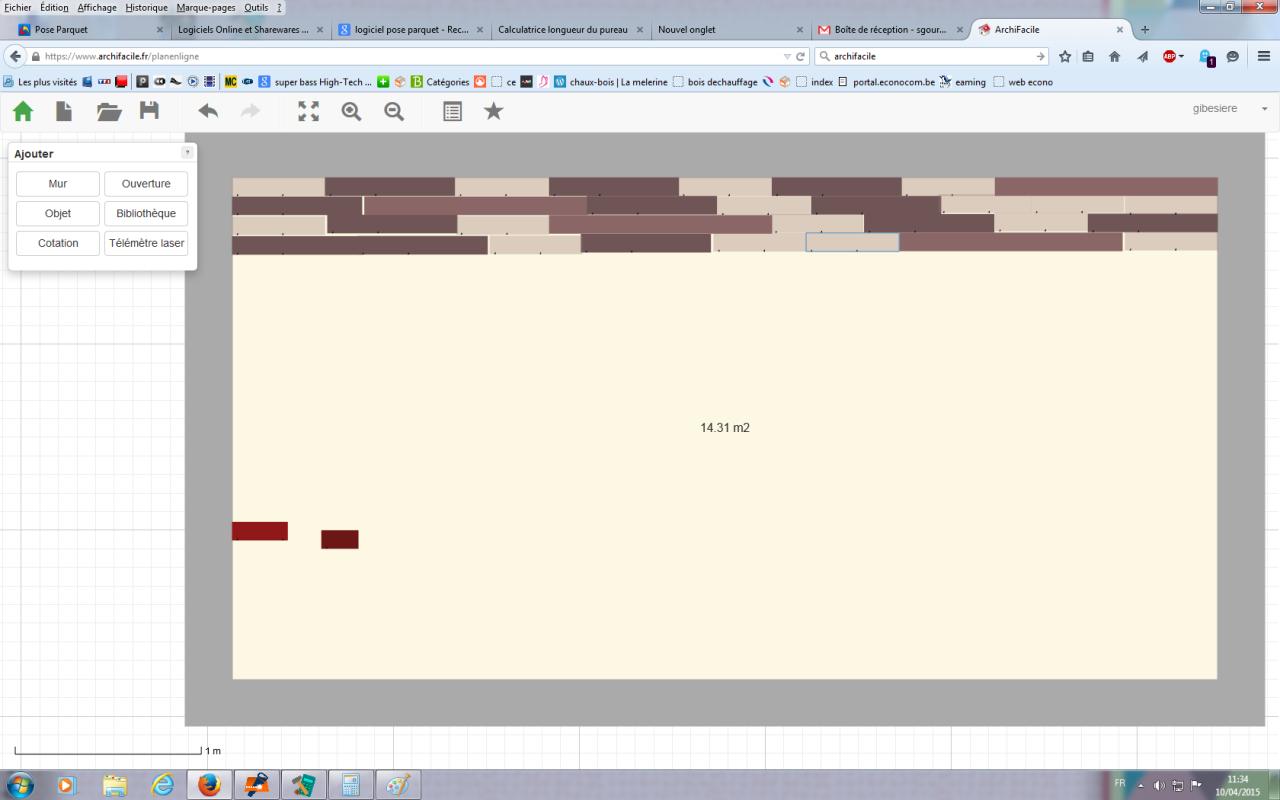Zoom out of the plan
This screenshot has width=1280, height=800.
click(394, 111)
